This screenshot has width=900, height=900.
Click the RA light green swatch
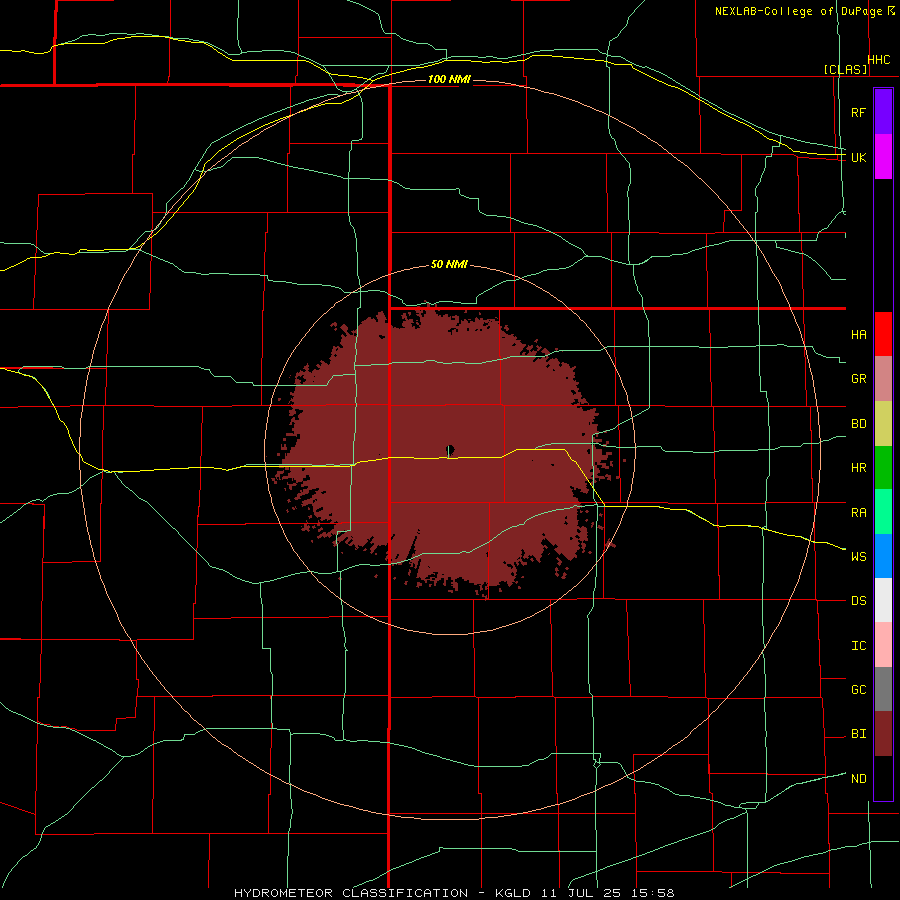pyautogui.click(x=883, y=511)
